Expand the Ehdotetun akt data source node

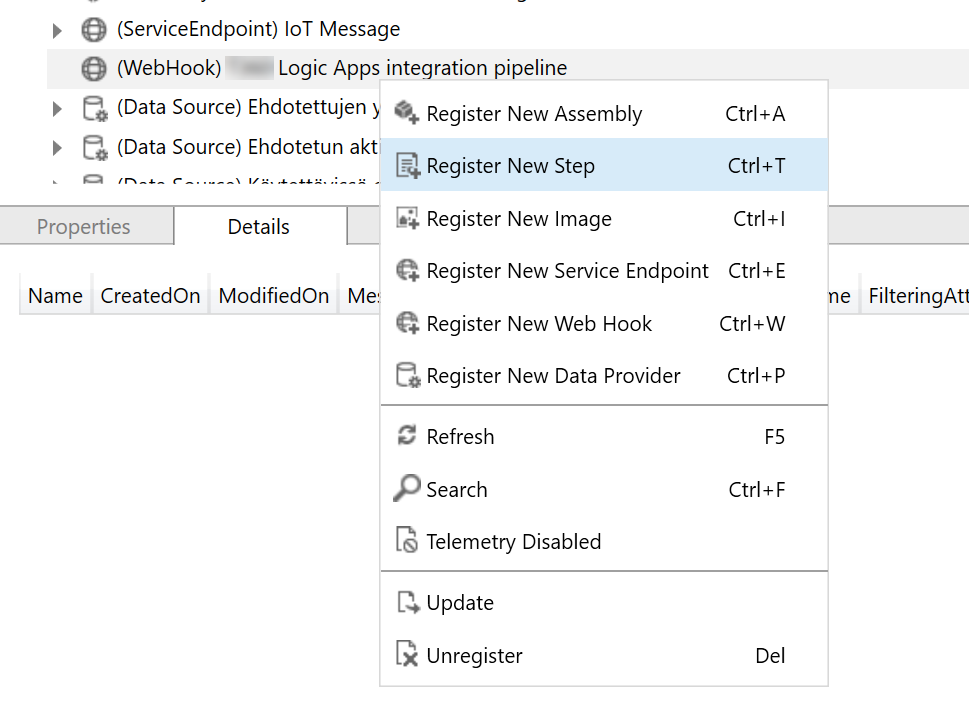57,148
